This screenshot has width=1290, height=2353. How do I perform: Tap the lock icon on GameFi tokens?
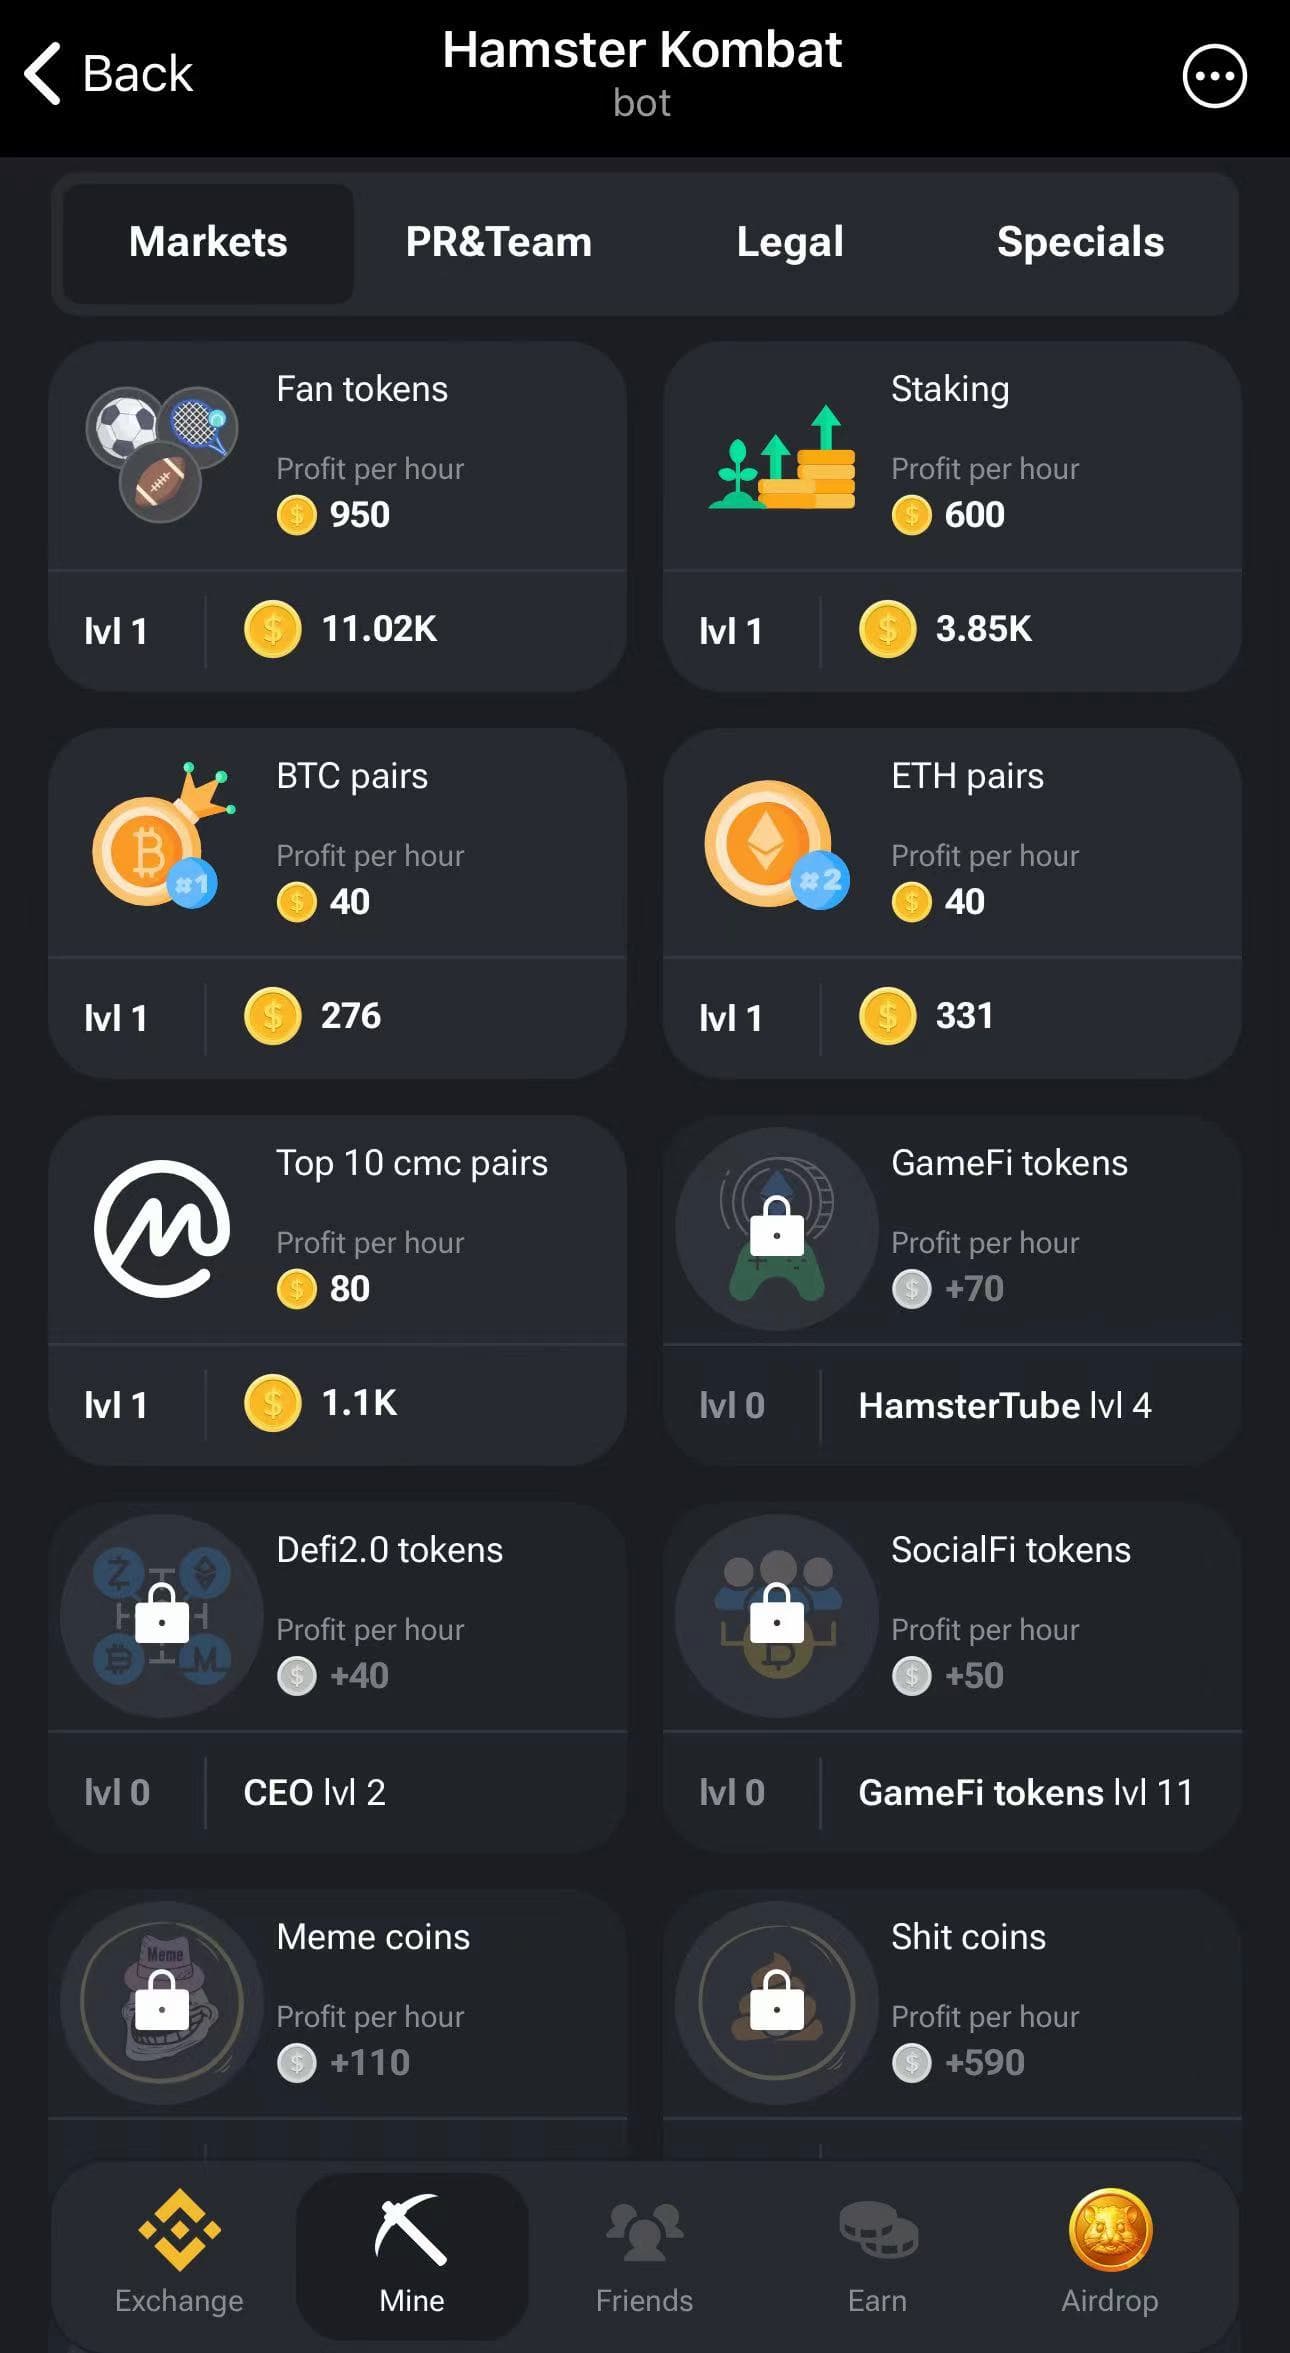(x=775, y=1230)
